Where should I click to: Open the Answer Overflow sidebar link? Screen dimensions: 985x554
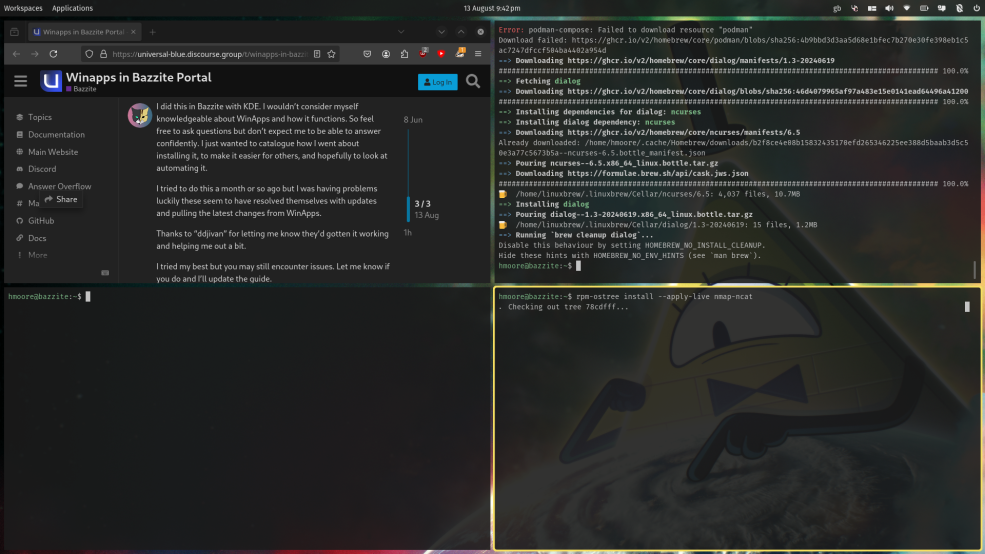(x=59, y=187)
